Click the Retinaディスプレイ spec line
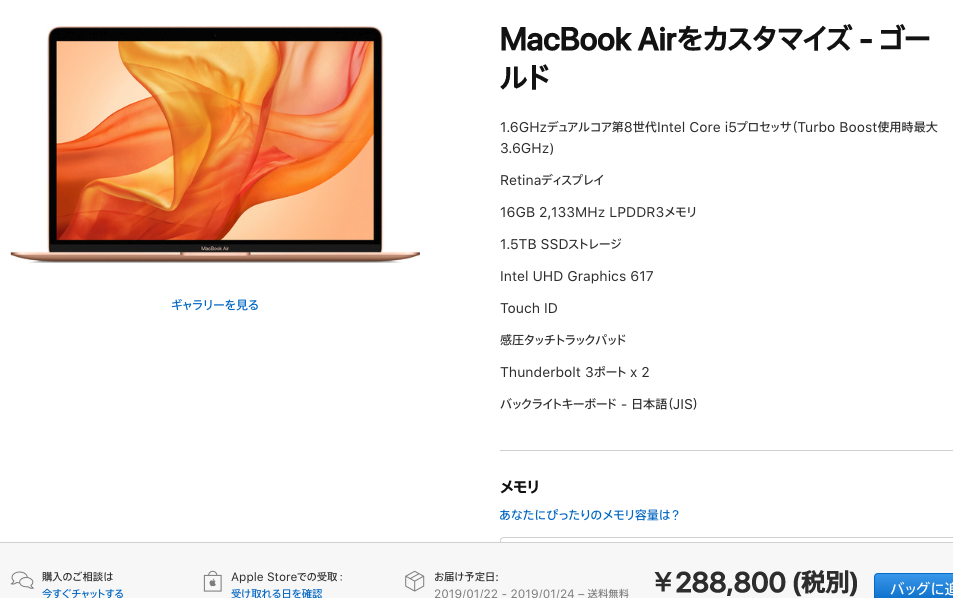This screenshot has width=953, height=598. point(552,180)
